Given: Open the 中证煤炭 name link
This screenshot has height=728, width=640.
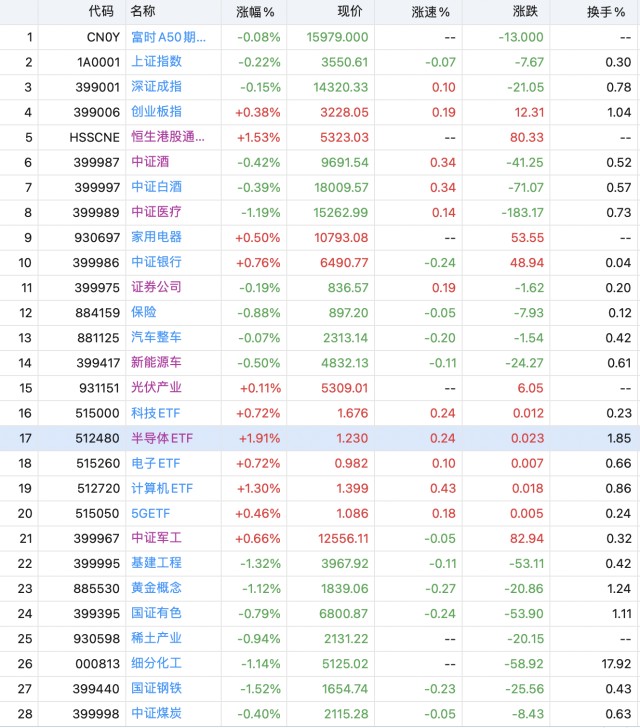Looking at the screenshot, I should (156, 714).
